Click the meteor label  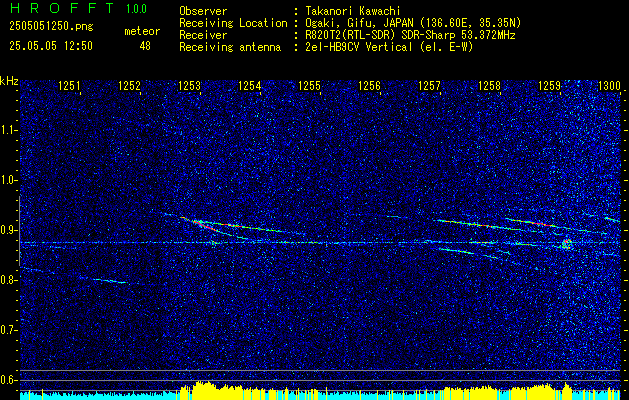[x=142, y=31]
